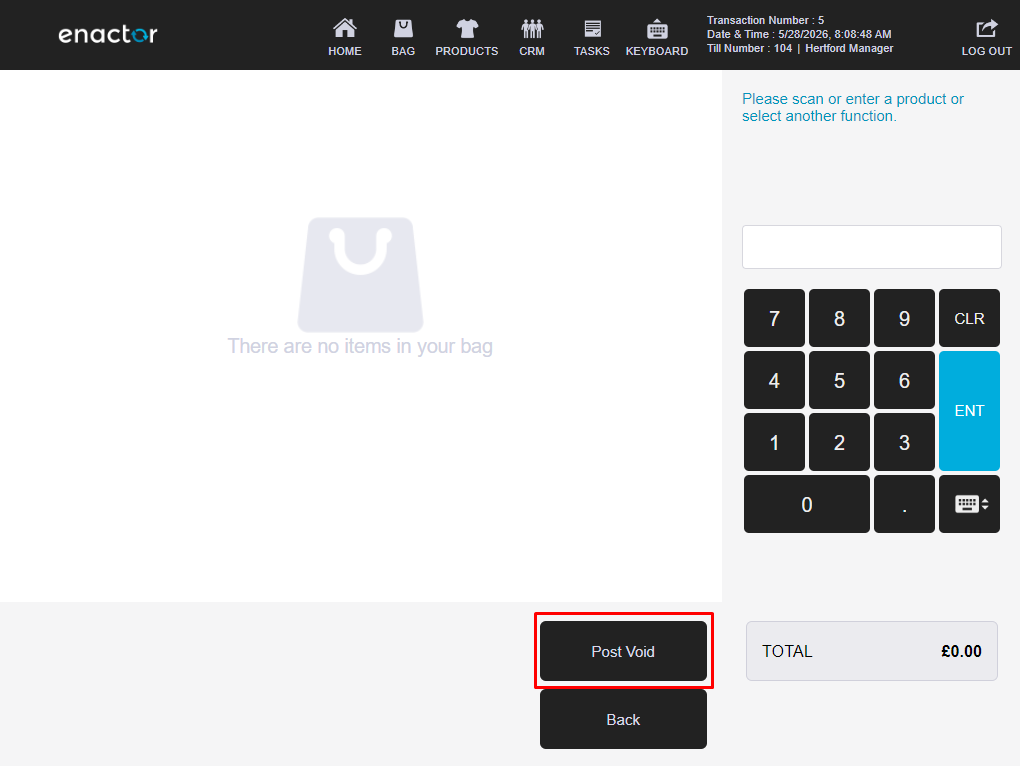The width and height of the screenshot is (1020, 766).
Task: Tap keypad digit 3
Action: click(904, 442)
